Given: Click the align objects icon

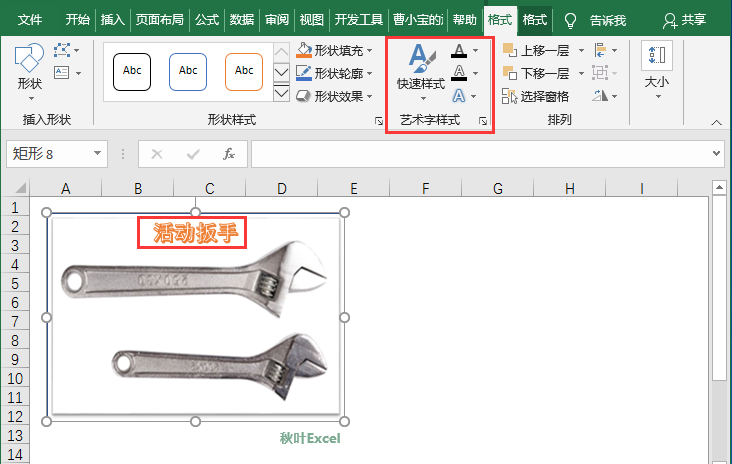Looking at the screenshot, I should coord(600,50).
